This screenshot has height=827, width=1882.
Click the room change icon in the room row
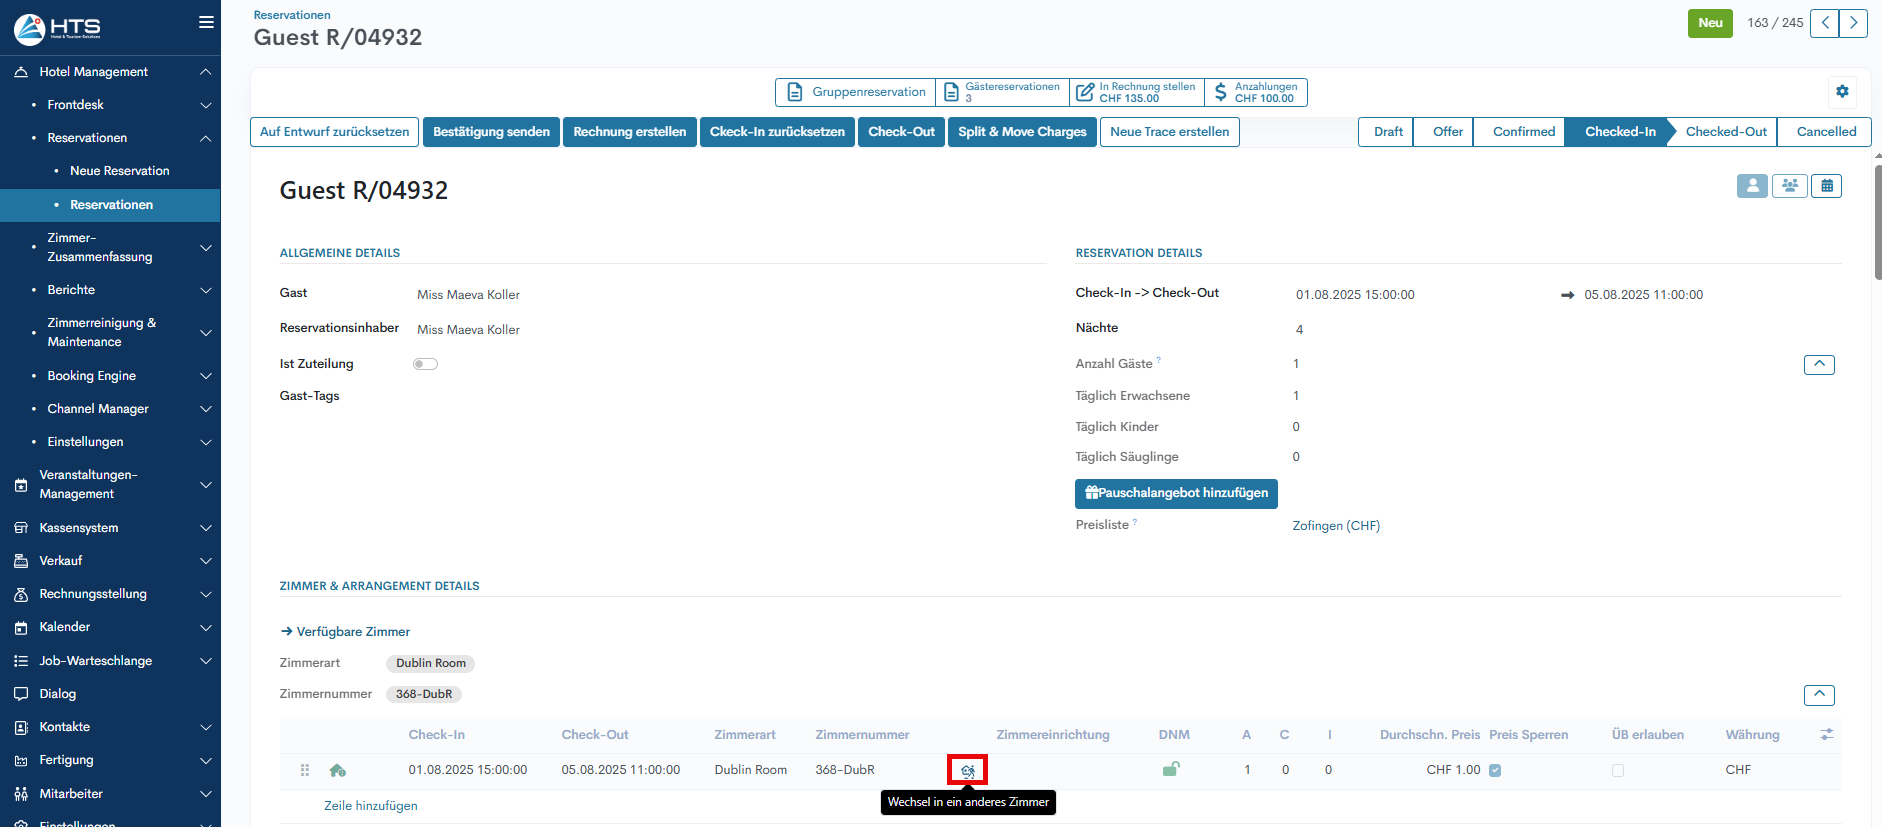click(x=967, y=770)
